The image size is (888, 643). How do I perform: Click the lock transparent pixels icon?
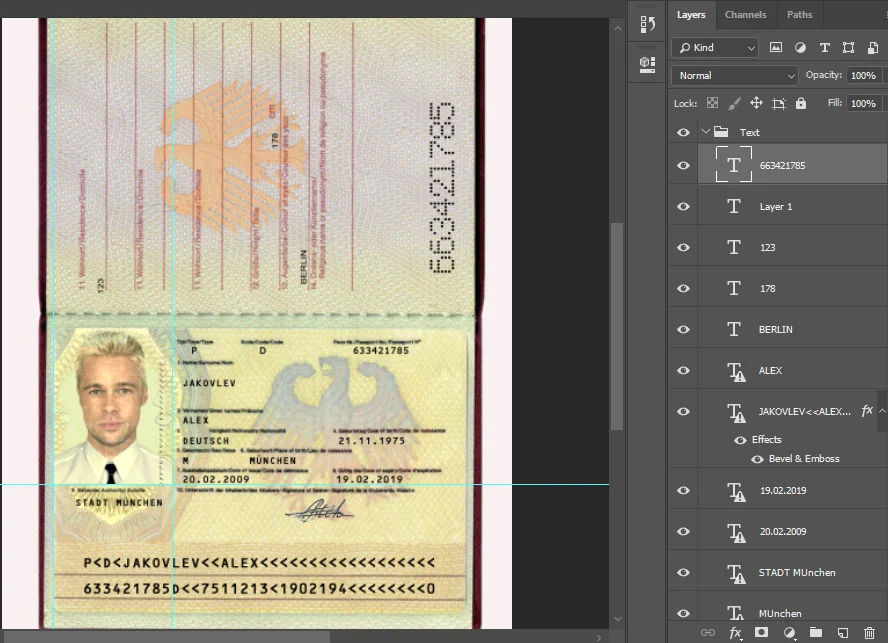[x=712, y=103]
